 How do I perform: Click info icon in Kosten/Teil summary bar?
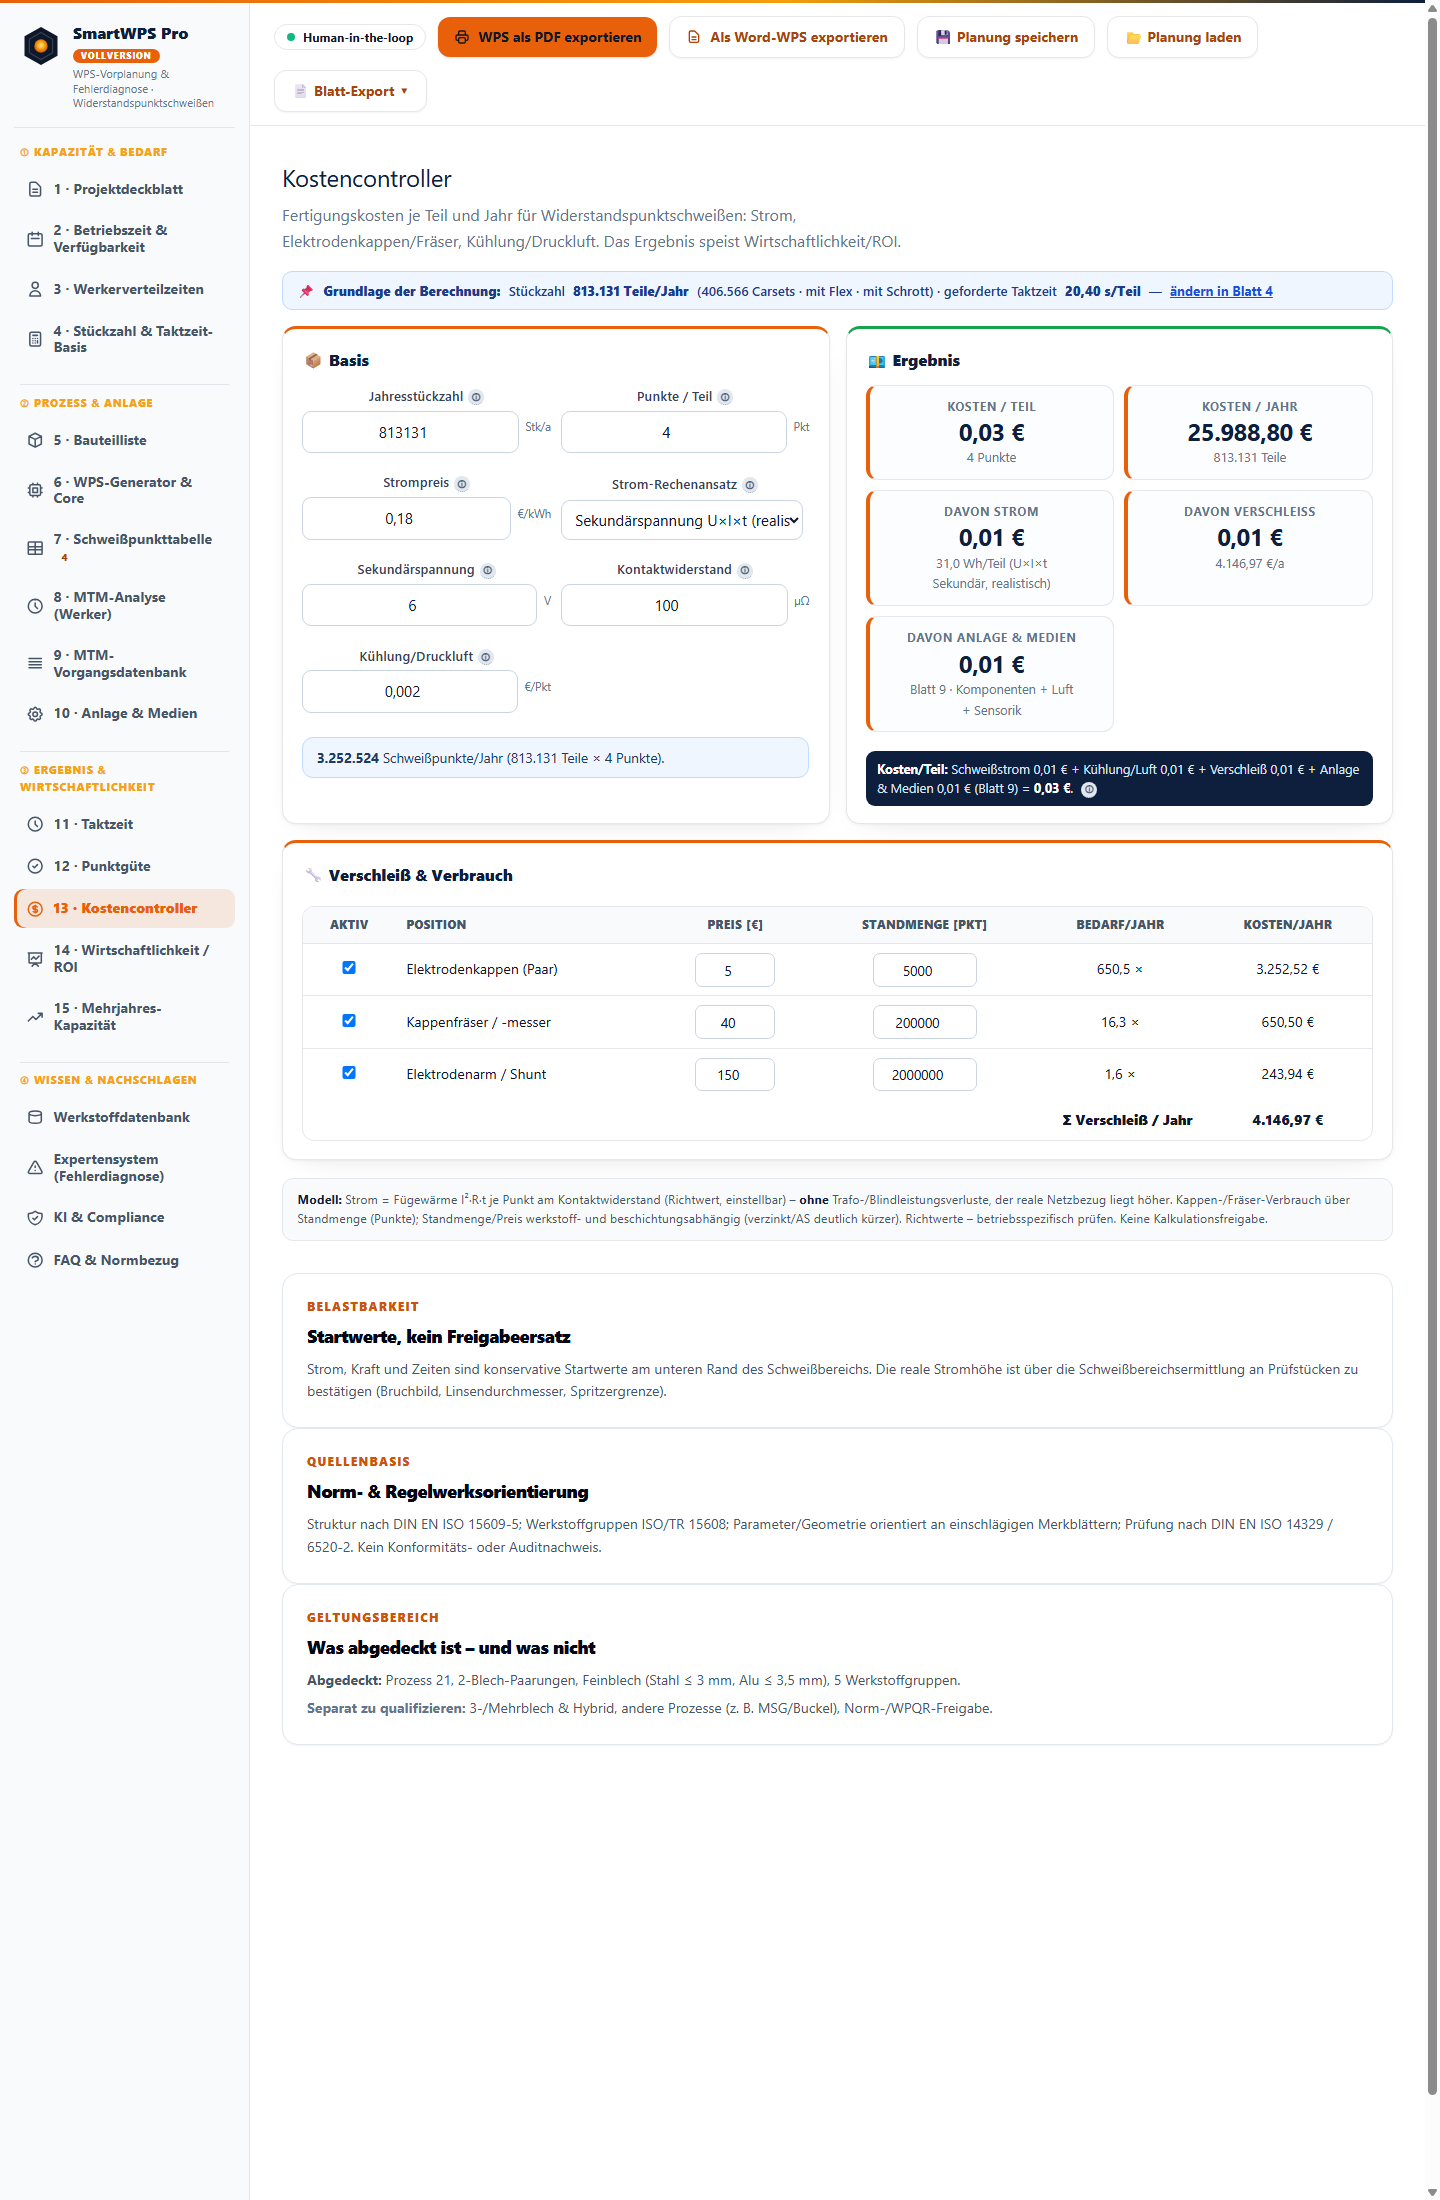pyautogui.click(x=1090, y=790)
